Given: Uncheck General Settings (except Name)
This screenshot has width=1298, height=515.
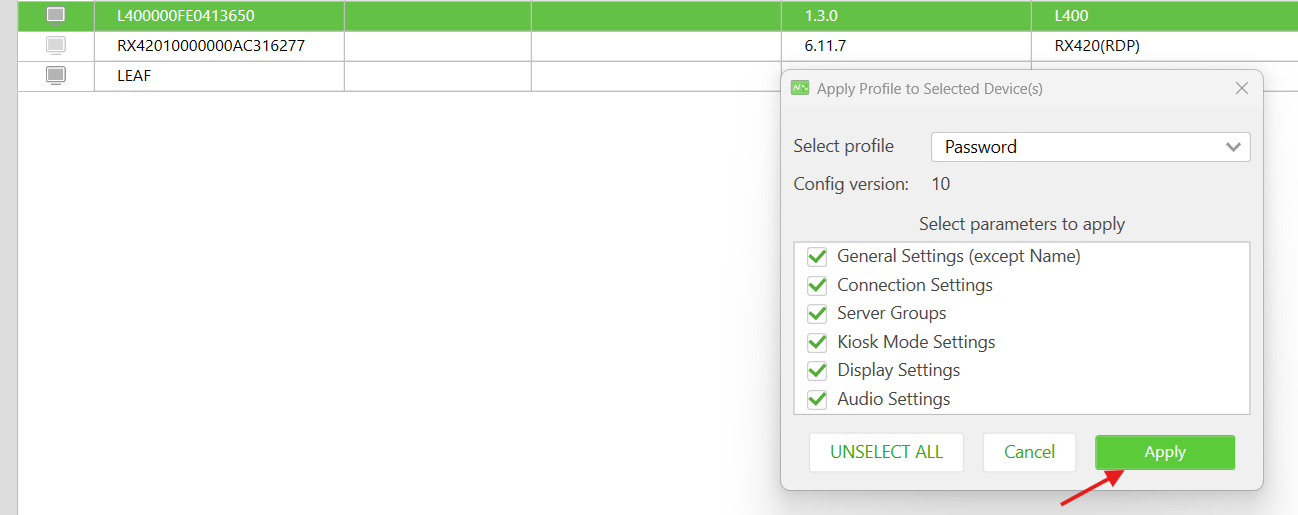Looking at the screenshot, I should tap(817, 257).
